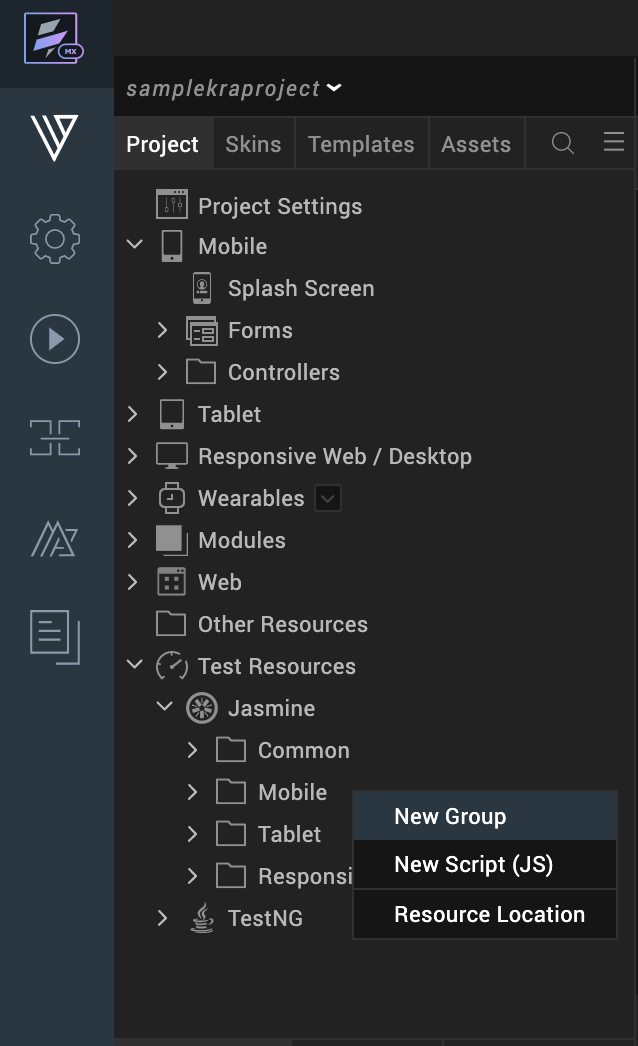This screenshot has width=638, height=1046.
Task: Select Splash Screen in project tree
Action: point(300,288)
